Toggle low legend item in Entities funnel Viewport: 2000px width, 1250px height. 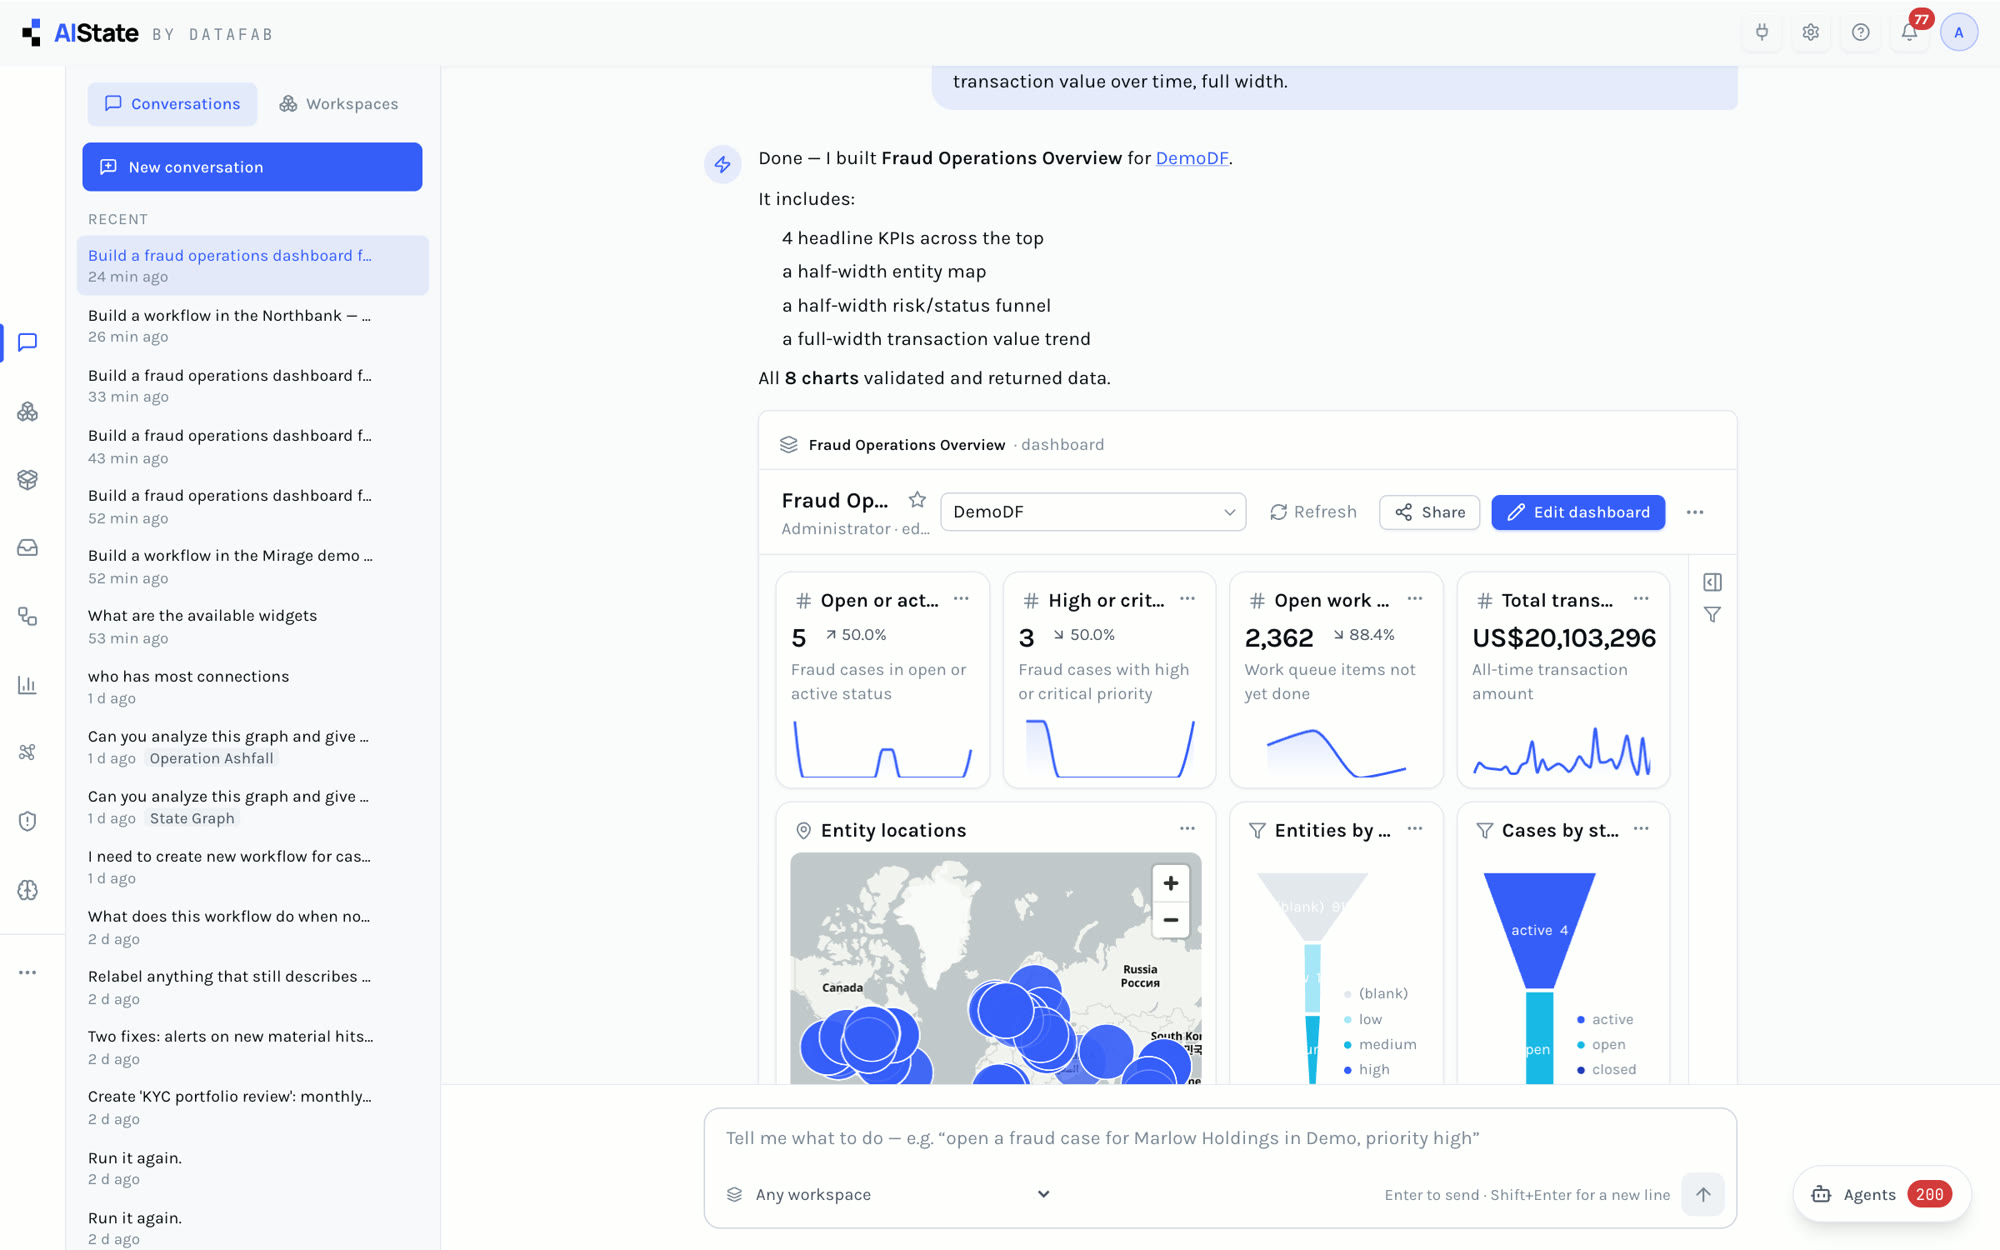(x=1363, y=1019)
